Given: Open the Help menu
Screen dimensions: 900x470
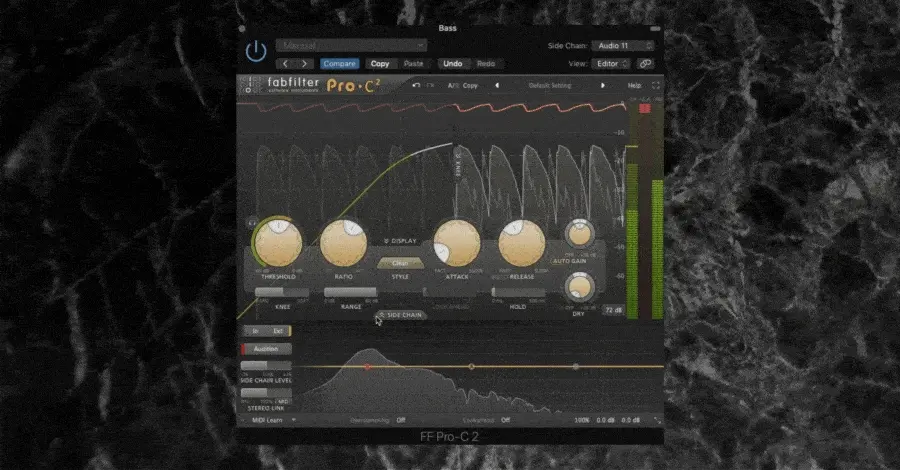Looking at the screenshot, I should (634, 86).
